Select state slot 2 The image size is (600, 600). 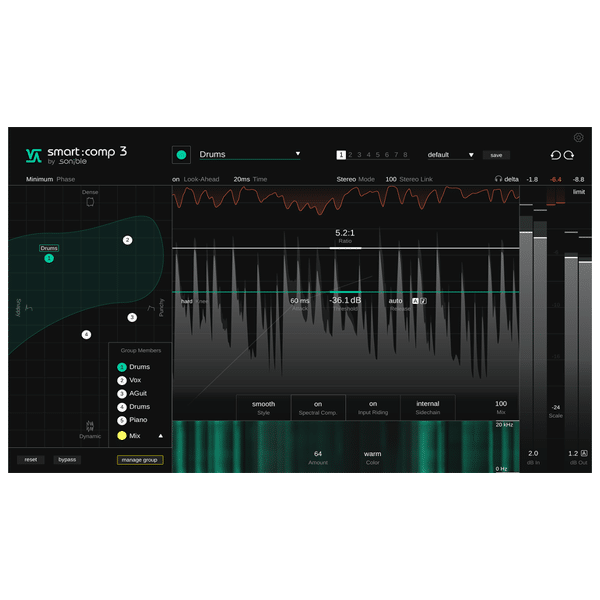point(350,155)
